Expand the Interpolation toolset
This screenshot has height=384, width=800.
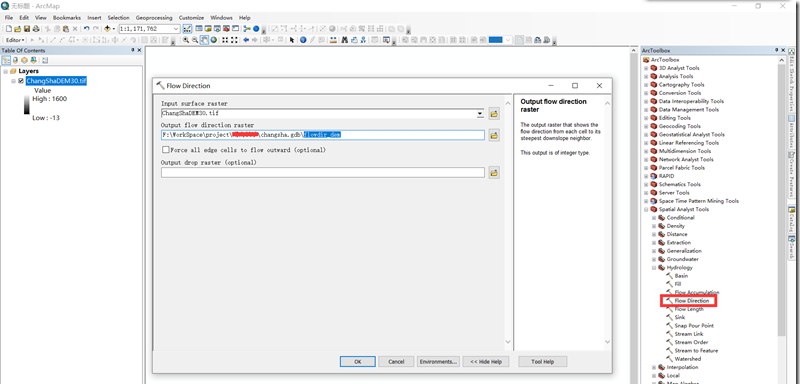[654, 367]
